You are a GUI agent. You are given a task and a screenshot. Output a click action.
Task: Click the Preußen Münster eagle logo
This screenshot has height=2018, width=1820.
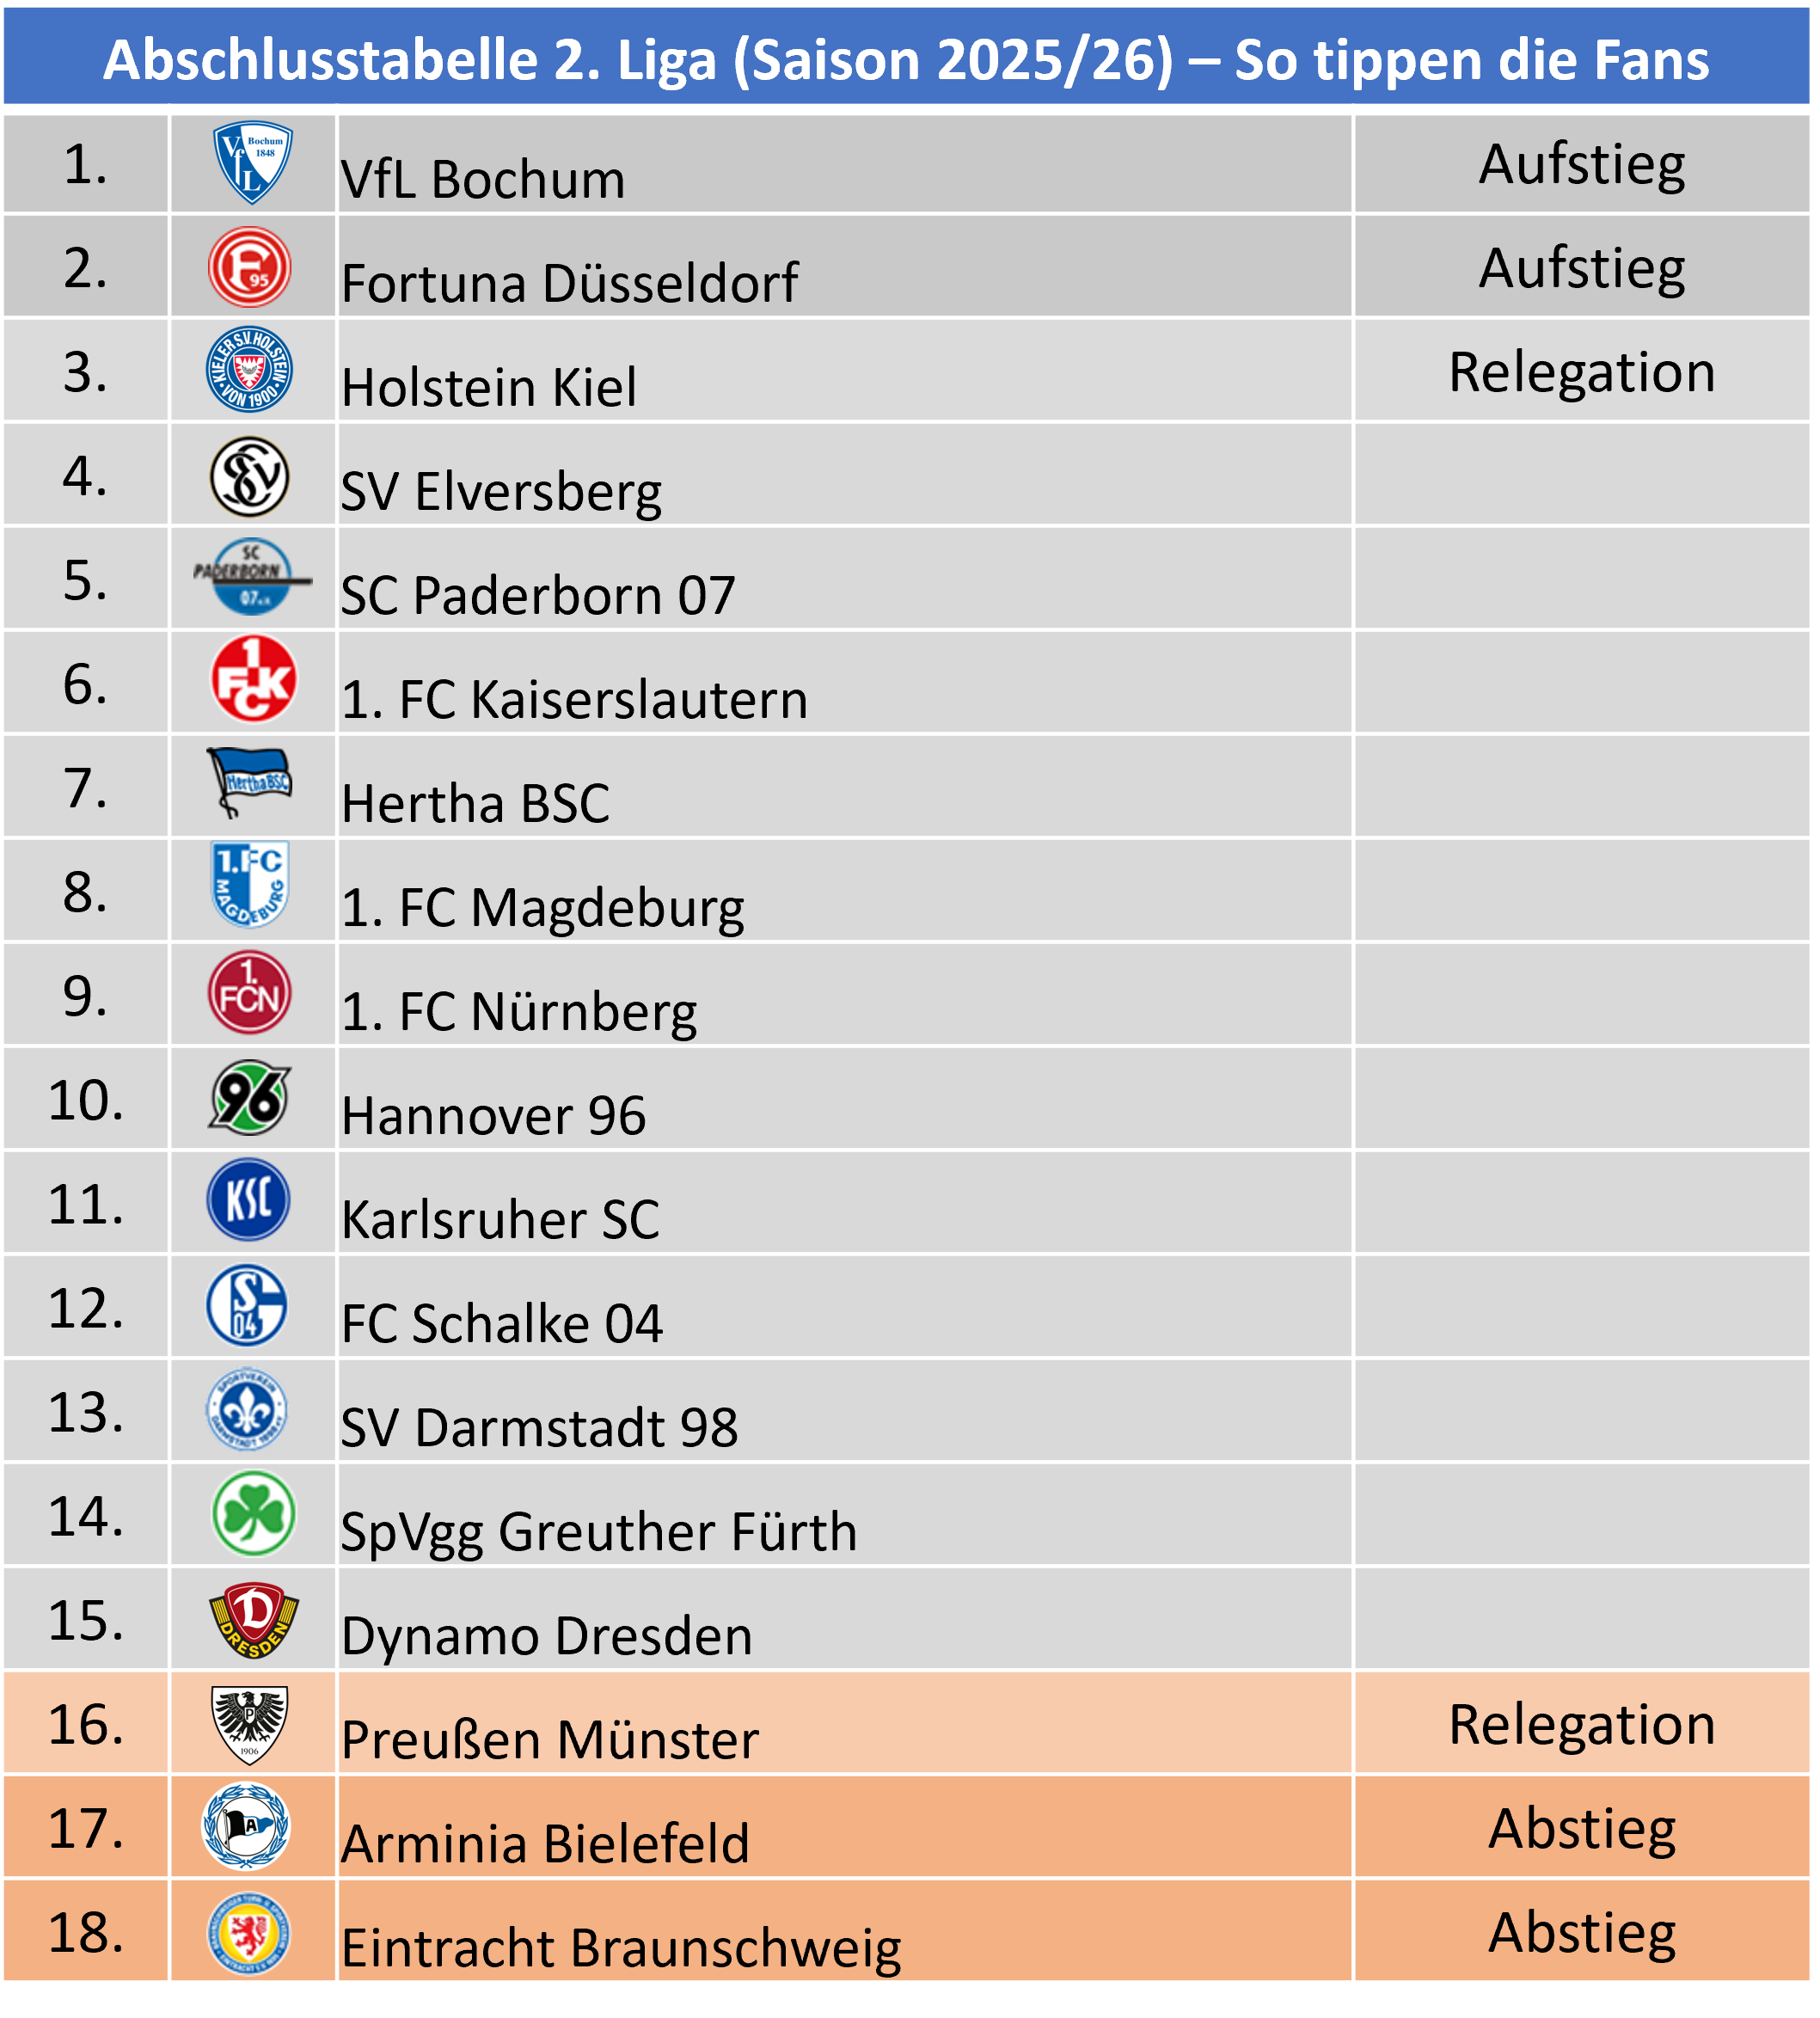click(250, 1724)
